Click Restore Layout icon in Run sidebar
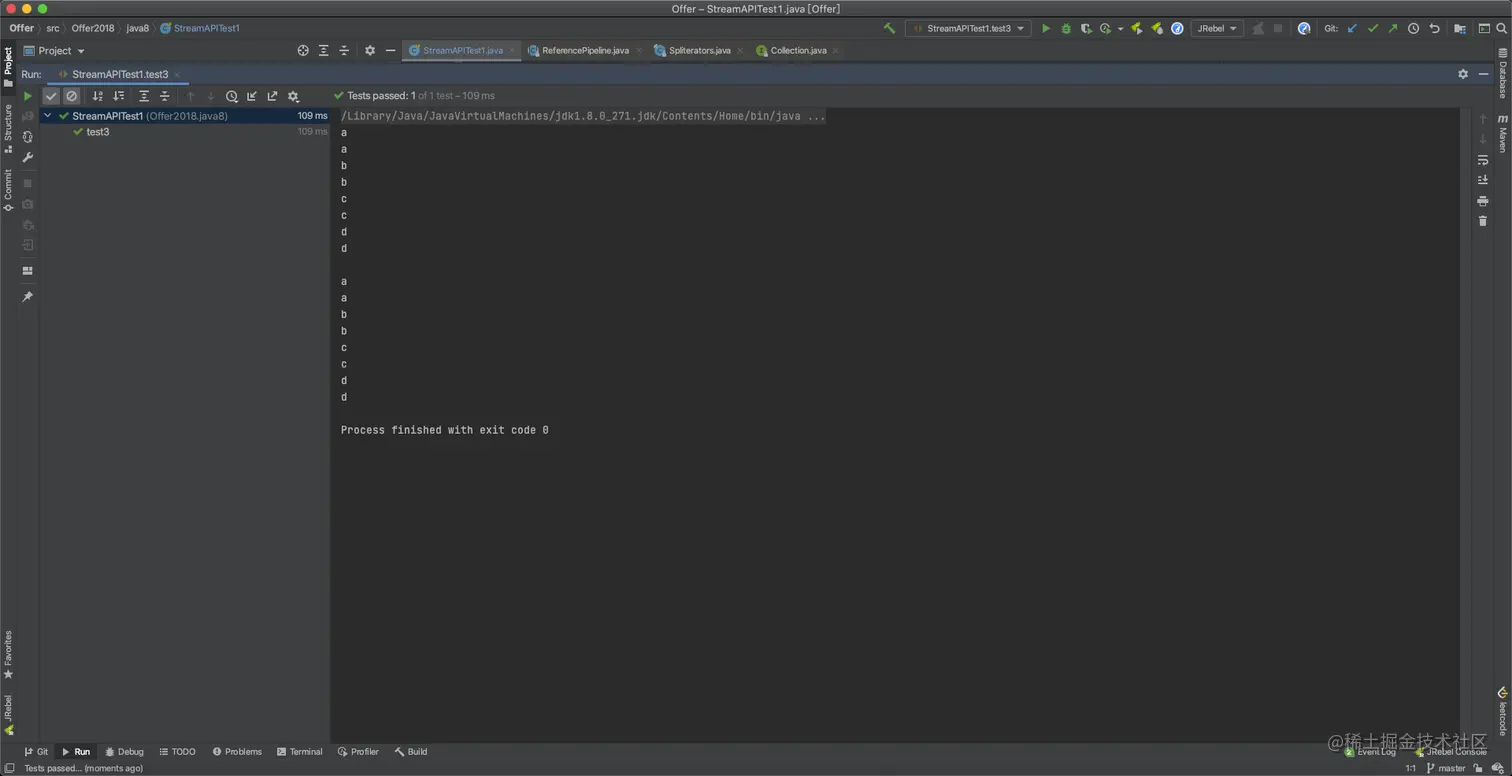 [28, 270]
